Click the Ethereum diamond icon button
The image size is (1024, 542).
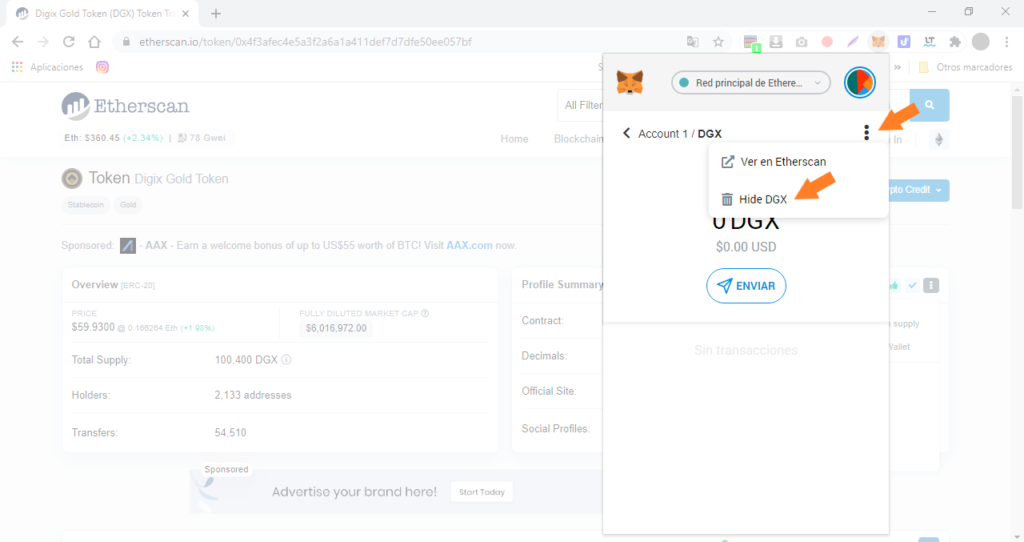939,139
